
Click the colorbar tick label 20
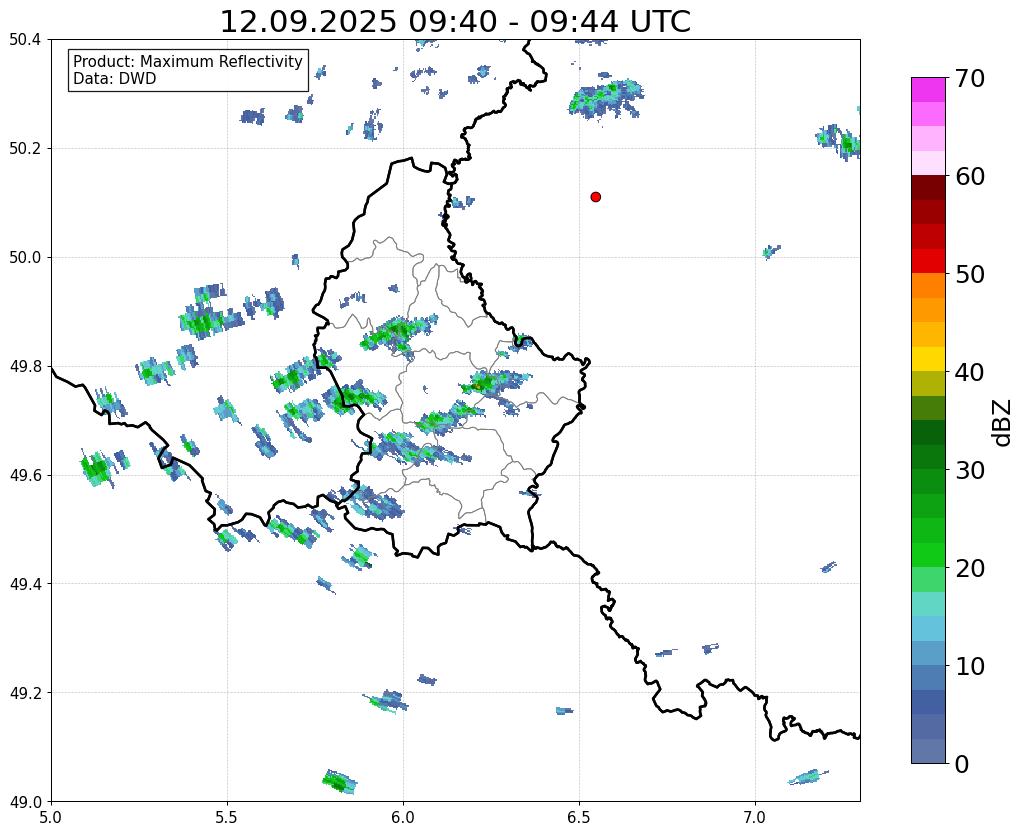[x=969, y=568]
